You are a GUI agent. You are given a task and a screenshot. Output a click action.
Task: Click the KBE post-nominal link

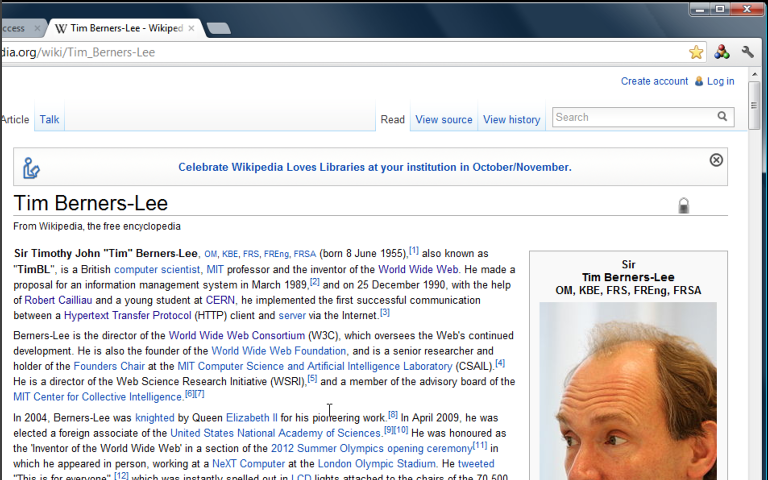point(230,254)
